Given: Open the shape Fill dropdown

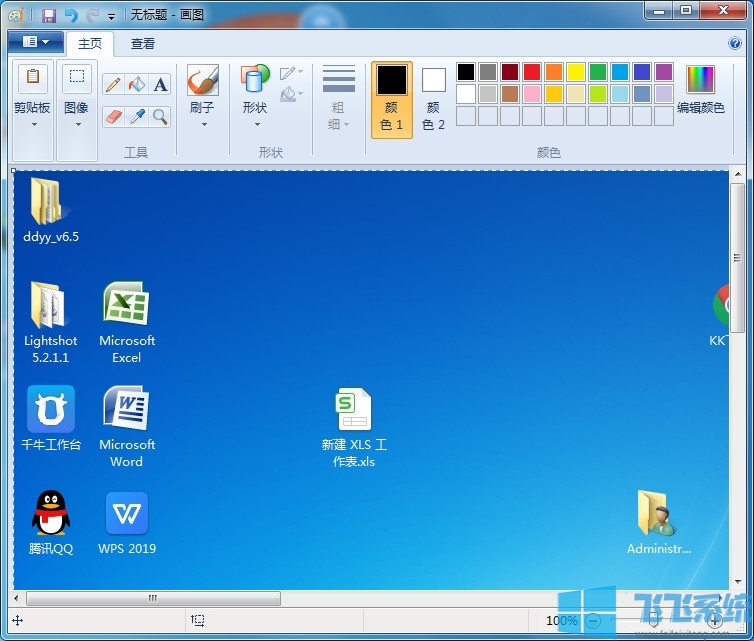Looking at the screenshot, I should (x=291, y=94).
